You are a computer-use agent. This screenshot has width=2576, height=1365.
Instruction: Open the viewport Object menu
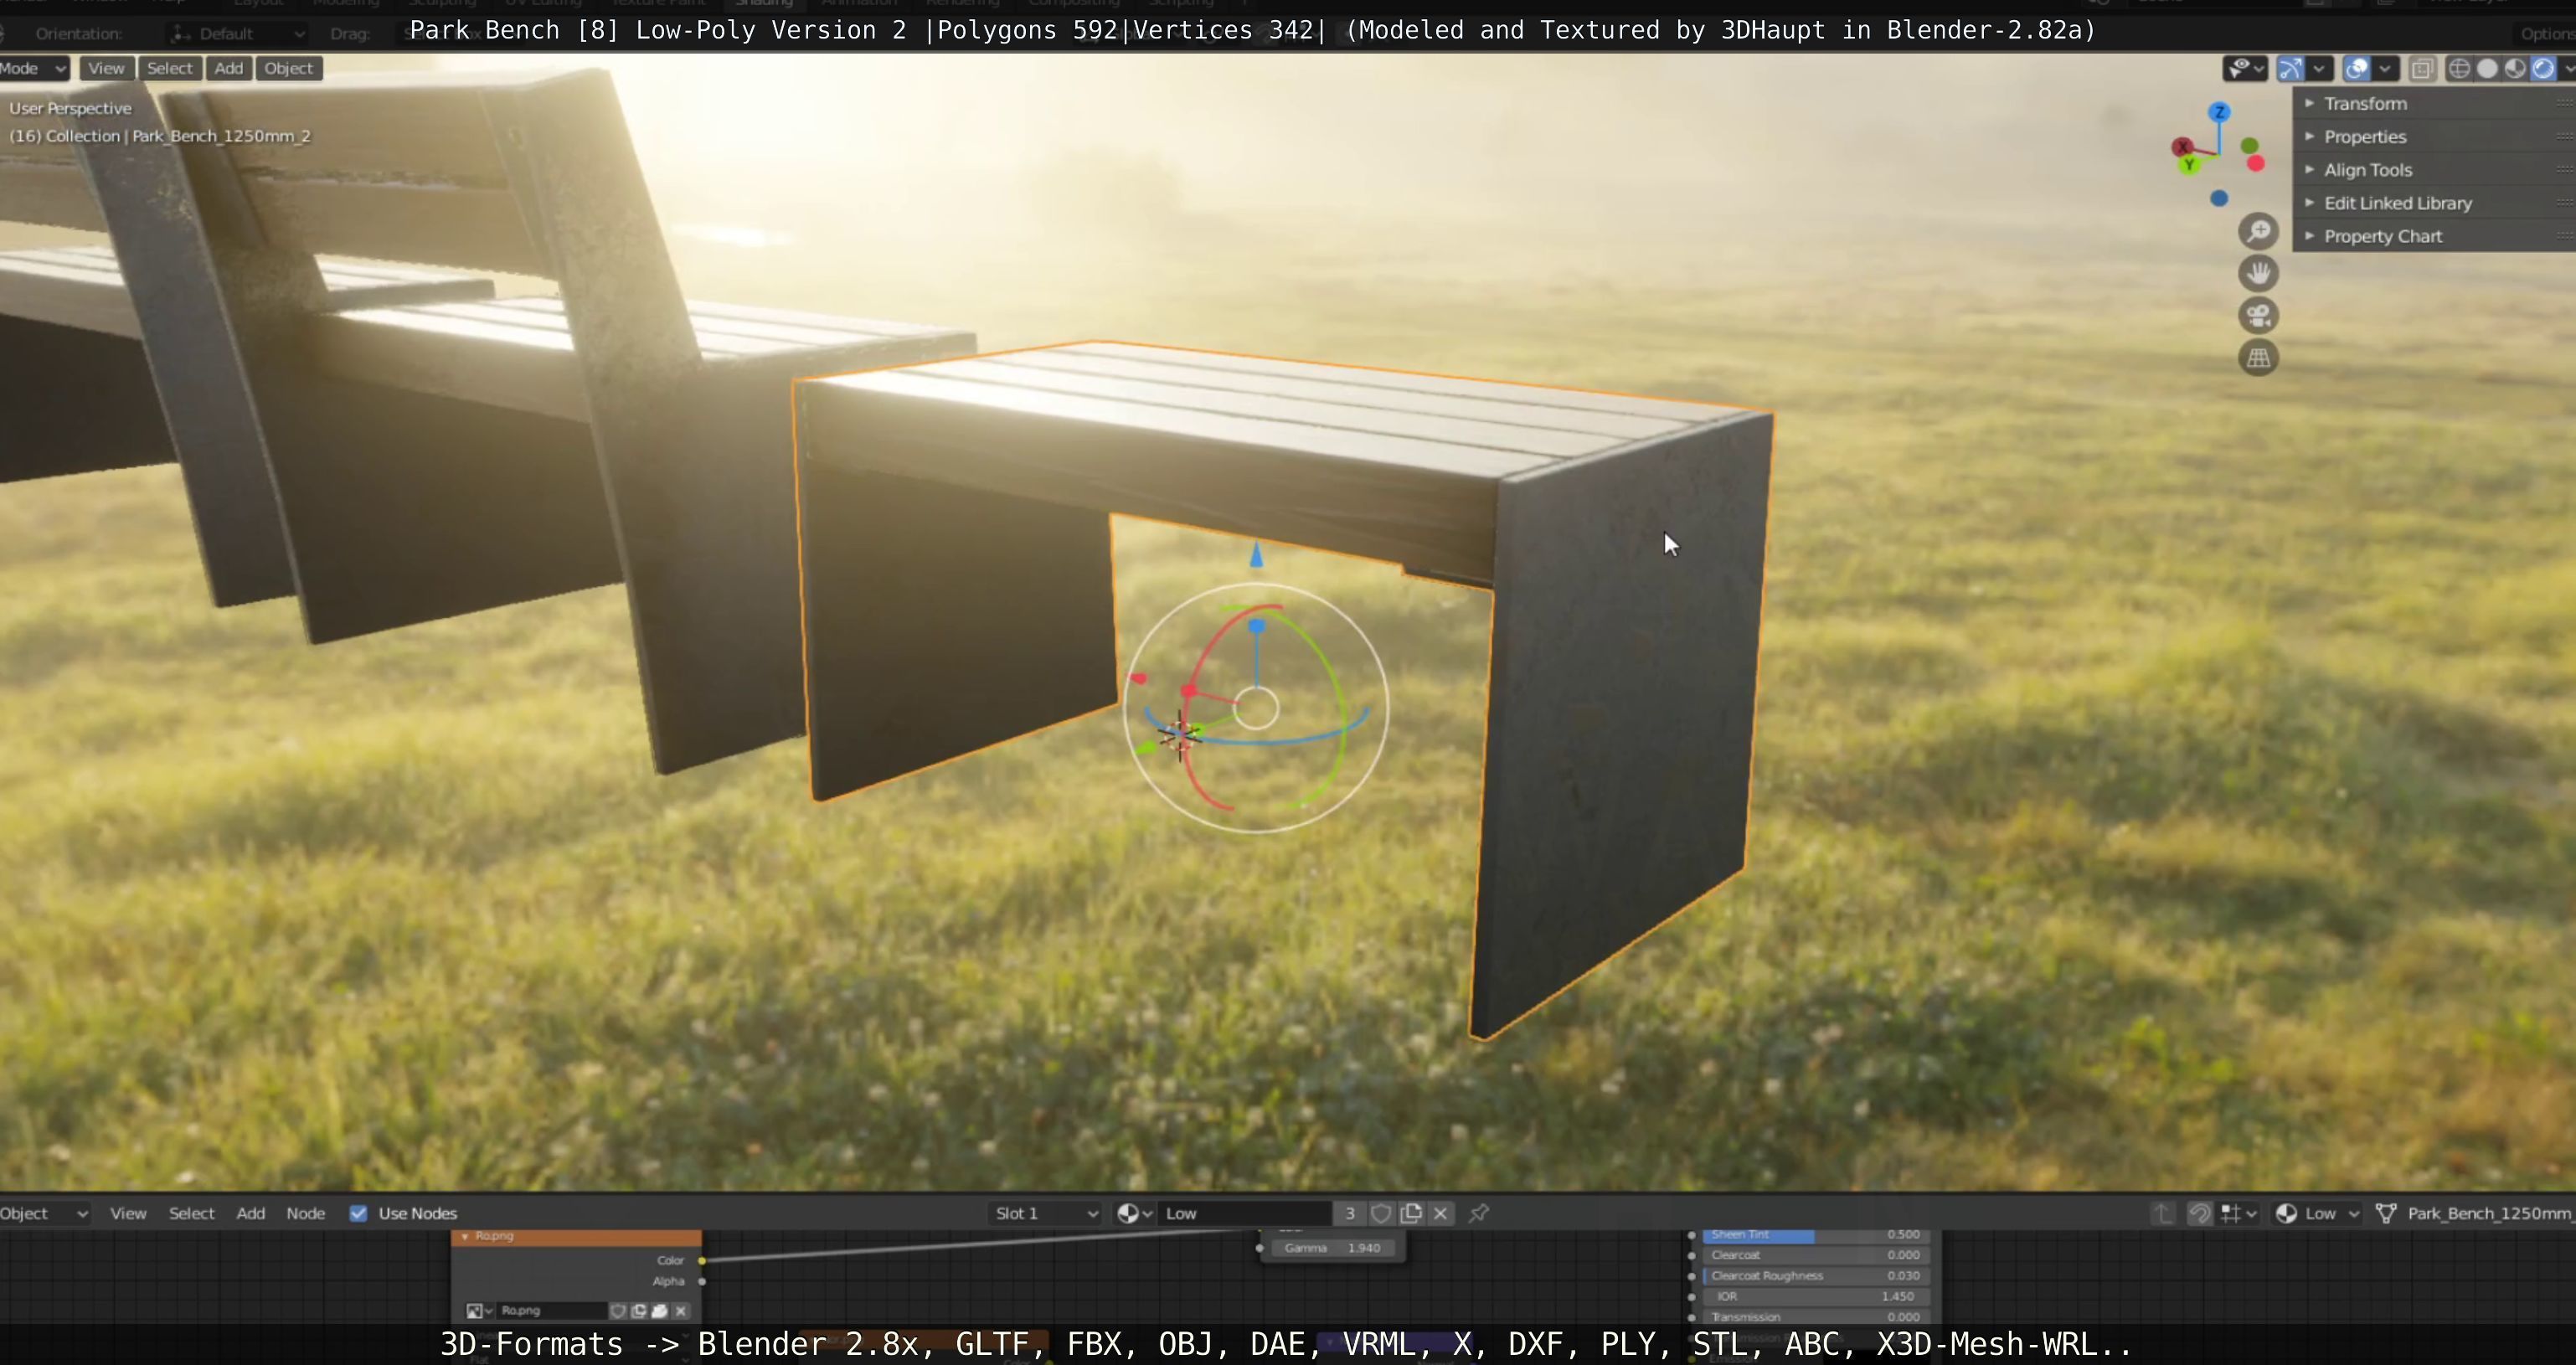click(289, 68)
